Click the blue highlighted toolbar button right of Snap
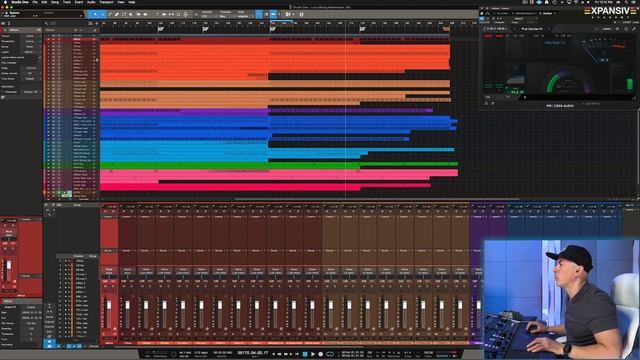Image resolution: width=640 pixels, height=360 pixels. tap(273, 14)
